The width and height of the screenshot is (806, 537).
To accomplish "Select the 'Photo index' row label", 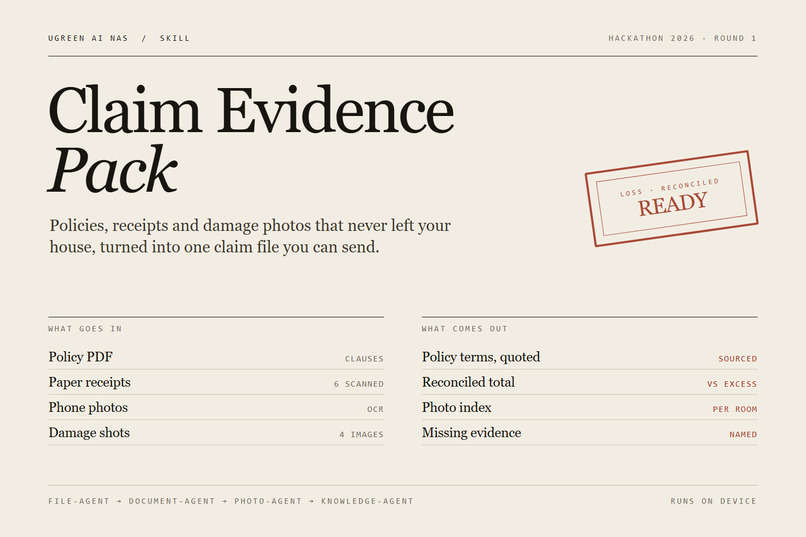I will (456, 408).
